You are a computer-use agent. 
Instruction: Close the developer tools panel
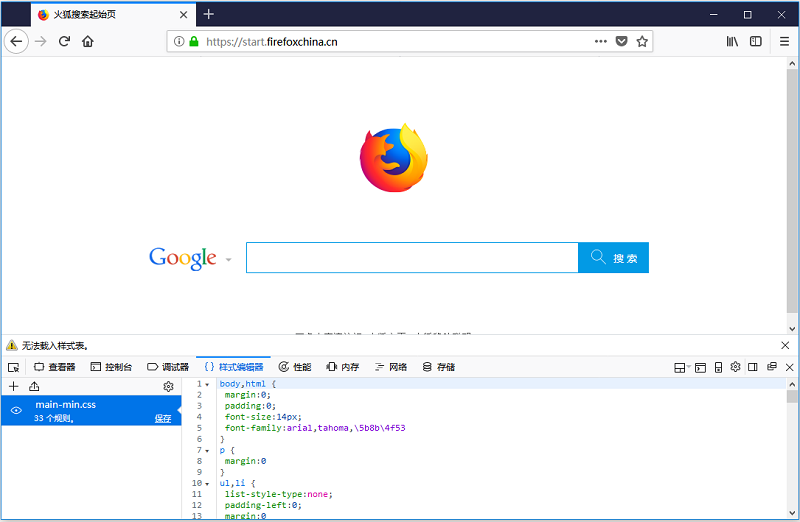tap(789, 367)
